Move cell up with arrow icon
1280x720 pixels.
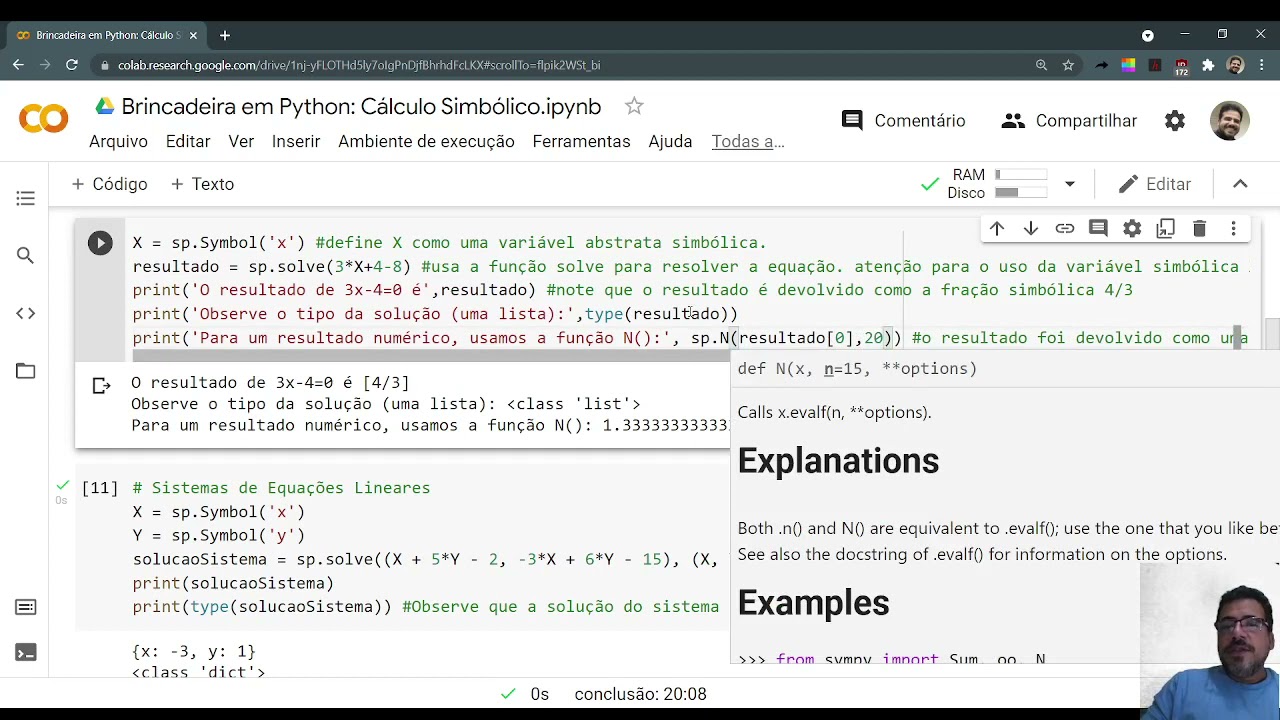(x=997, y=229)
